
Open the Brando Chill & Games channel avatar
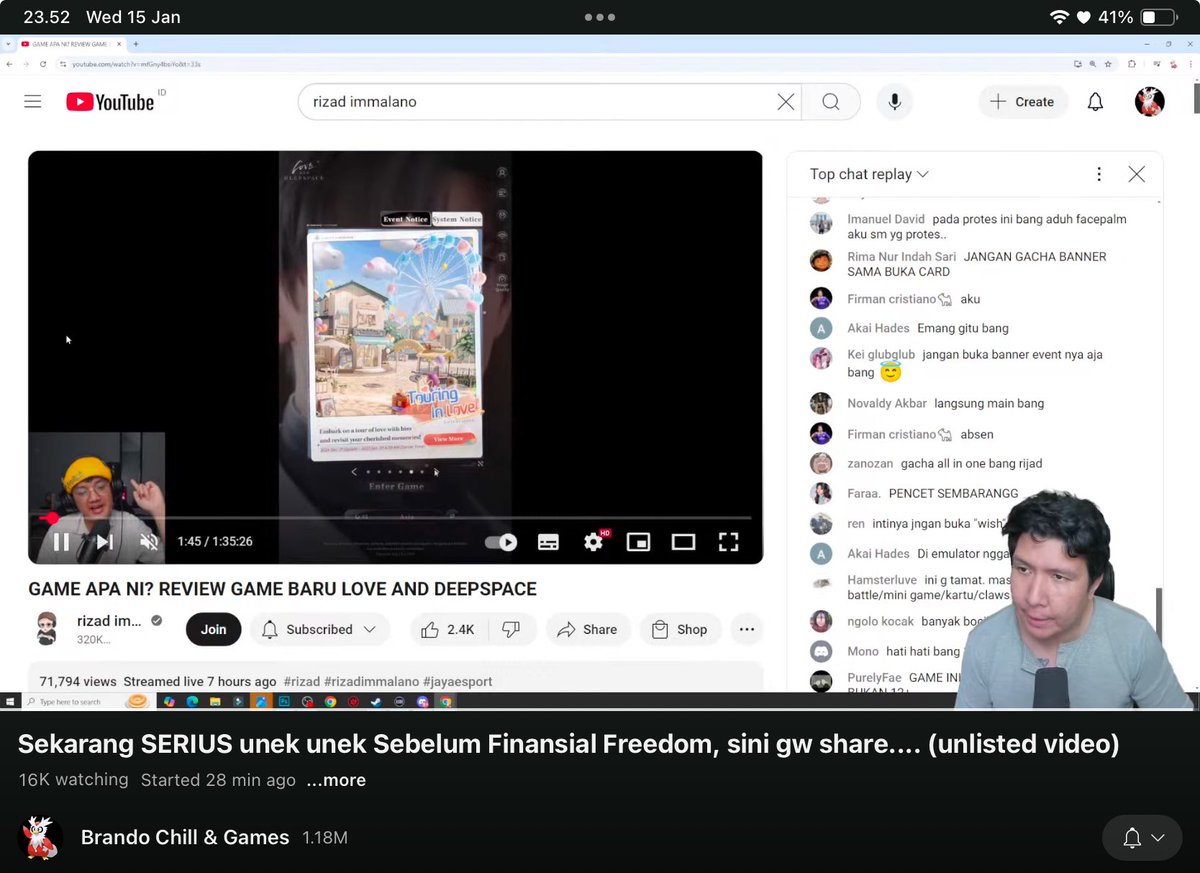[x=41, y=838]
